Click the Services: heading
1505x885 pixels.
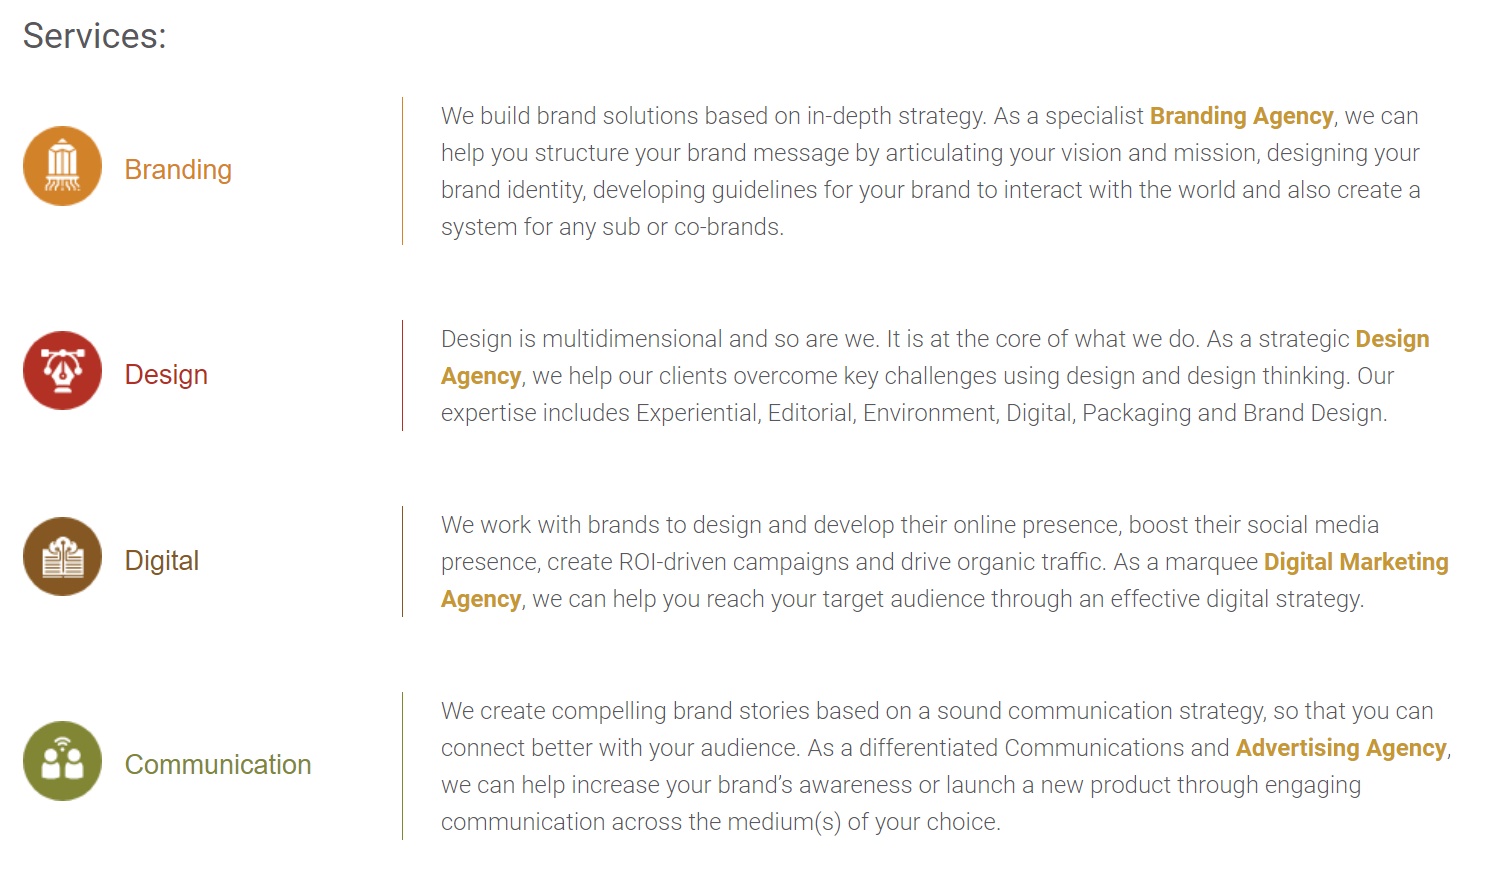95,36
